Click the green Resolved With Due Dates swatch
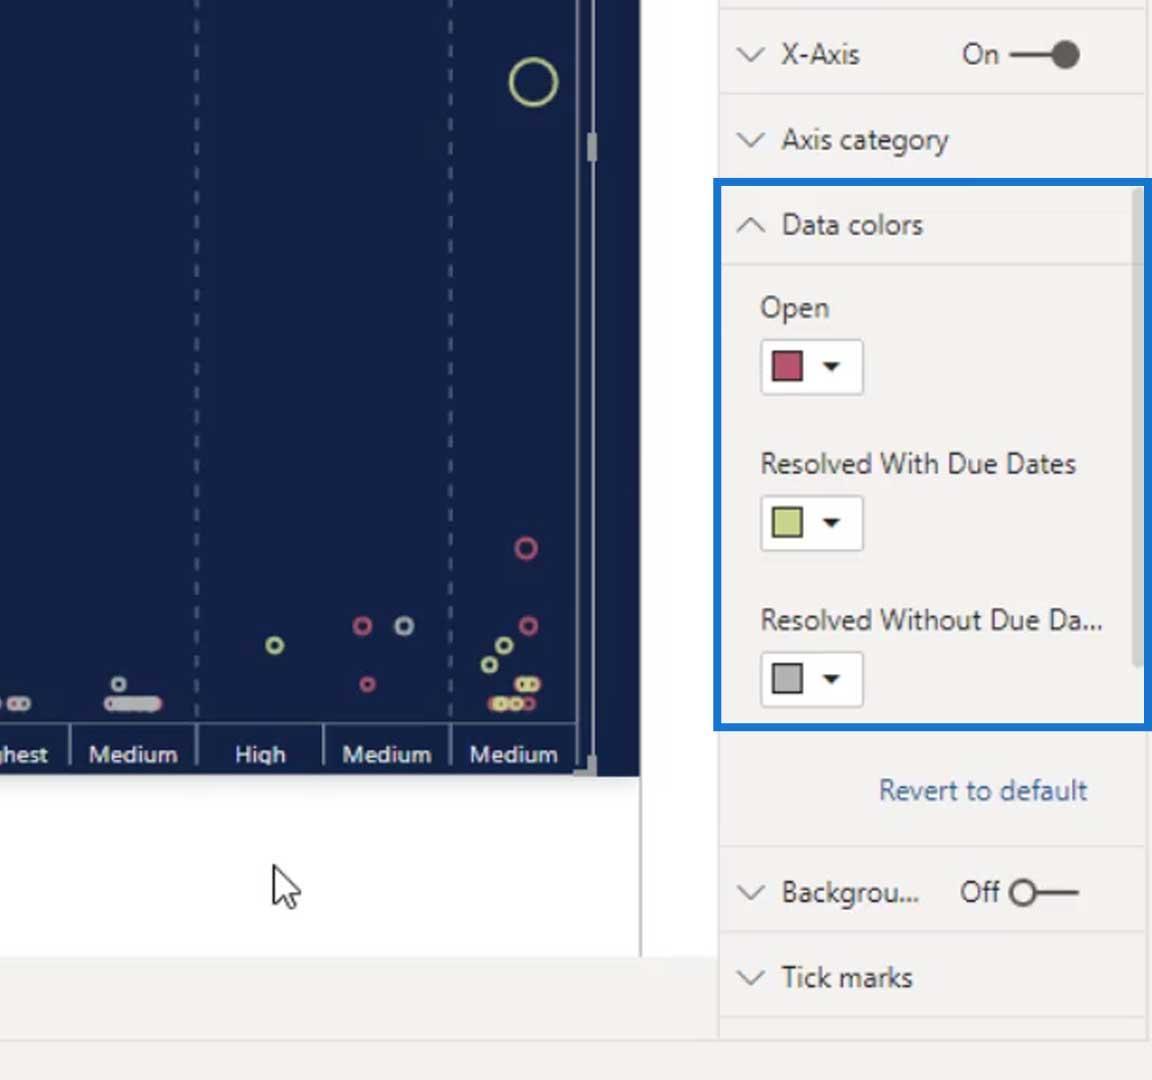 pyautogui.click(x=787, y=522)
